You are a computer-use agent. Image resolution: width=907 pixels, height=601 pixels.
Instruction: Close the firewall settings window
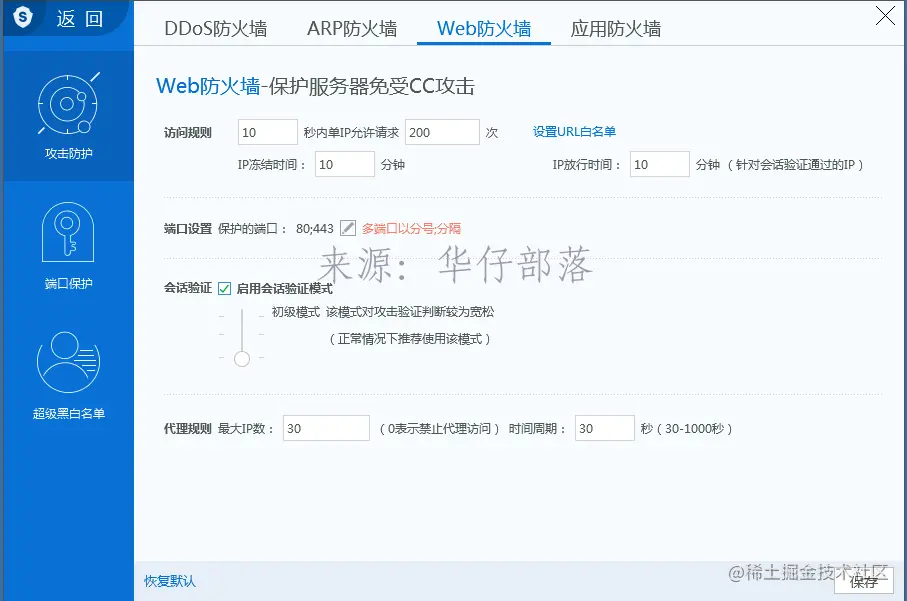pyautogui.click(x=885, y=16)
